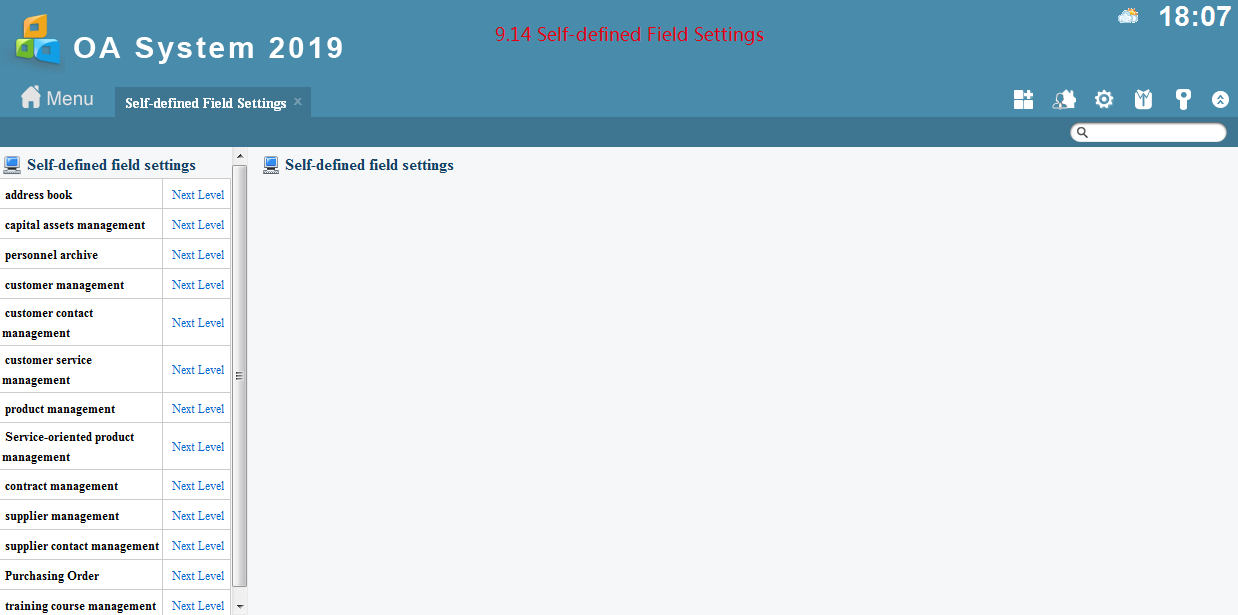The height and width of the screenshot is (615, 1238).
Task: Click the home icon next to Menu
Action: (31, 97)
